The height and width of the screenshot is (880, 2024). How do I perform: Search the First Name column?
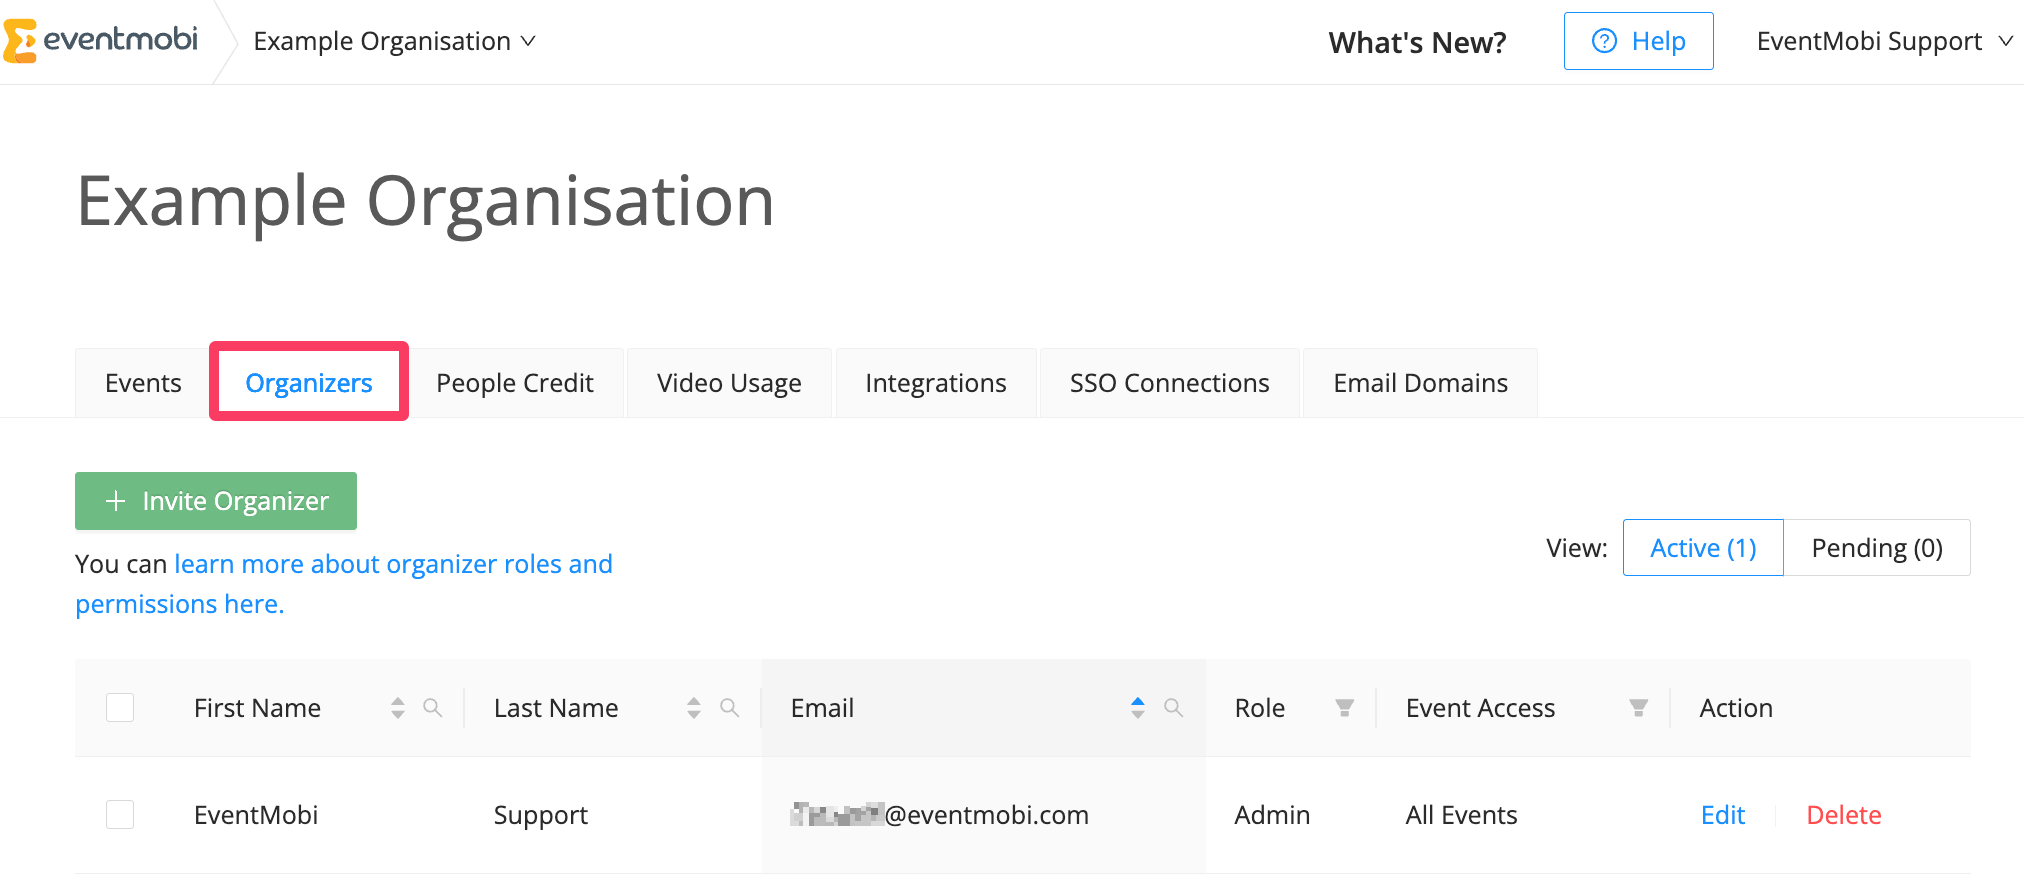(x=433, y=708)
